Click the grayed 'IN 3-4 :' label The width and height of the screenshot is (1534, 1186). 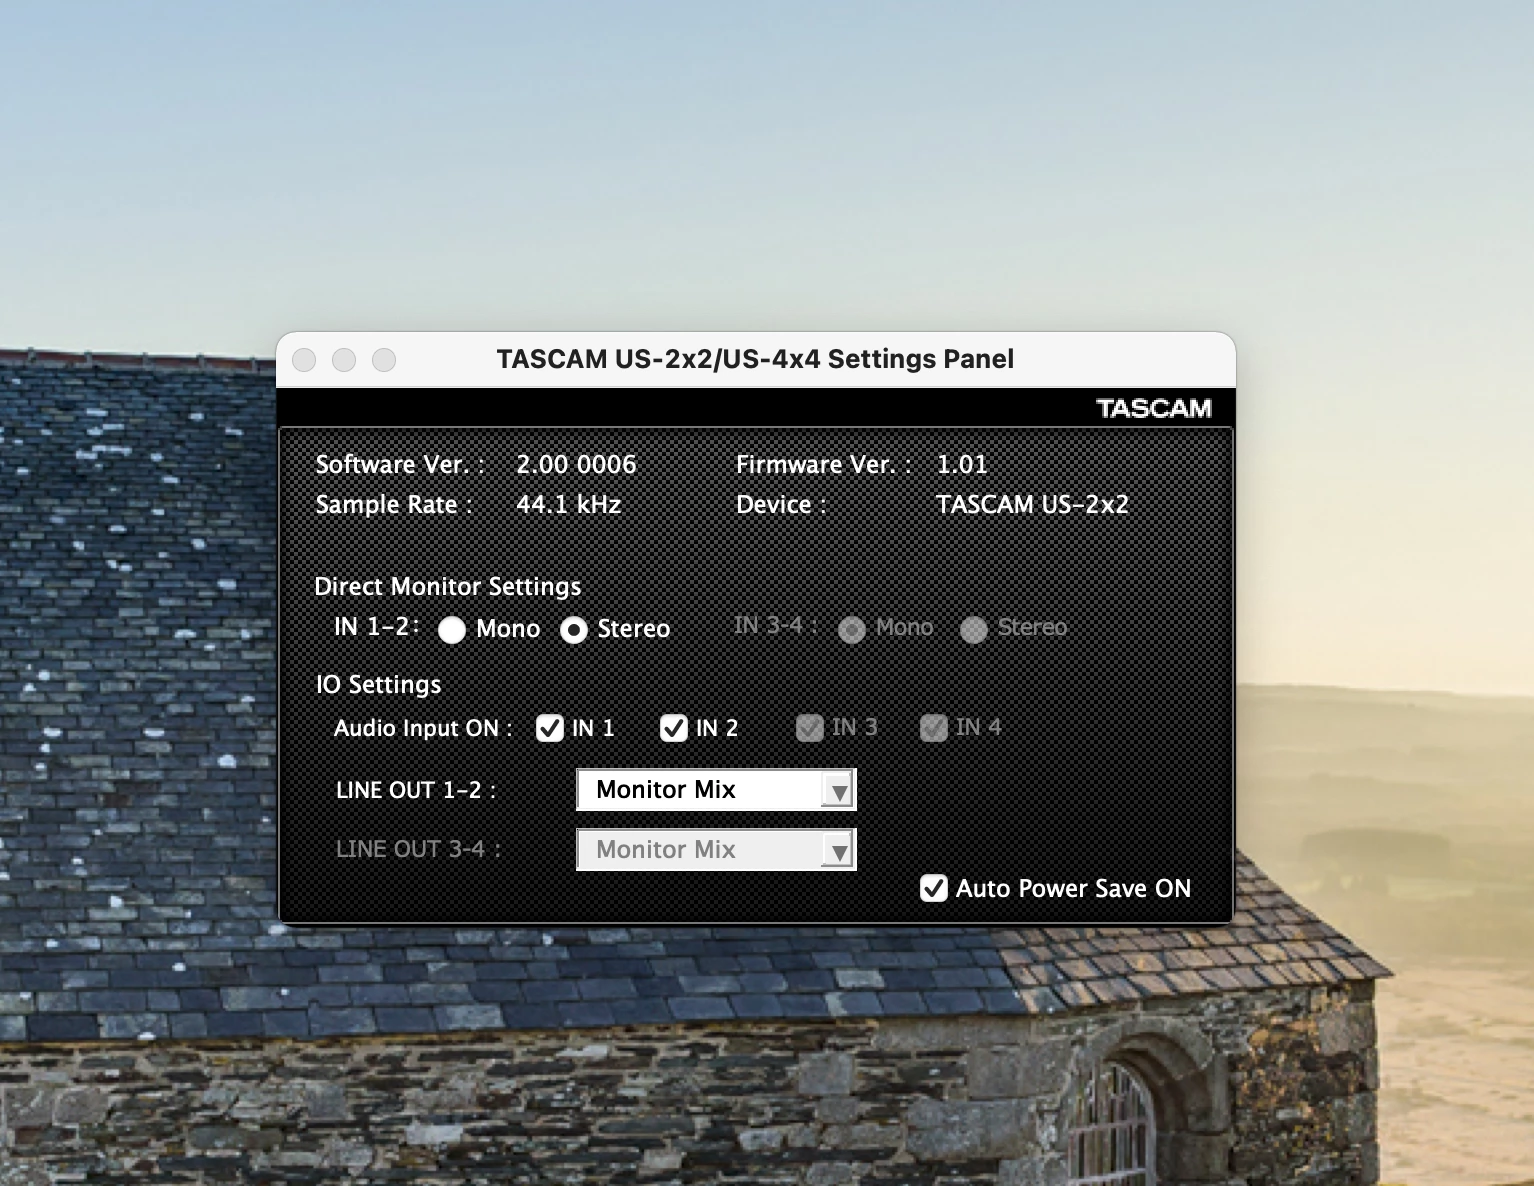coord(776,626)
